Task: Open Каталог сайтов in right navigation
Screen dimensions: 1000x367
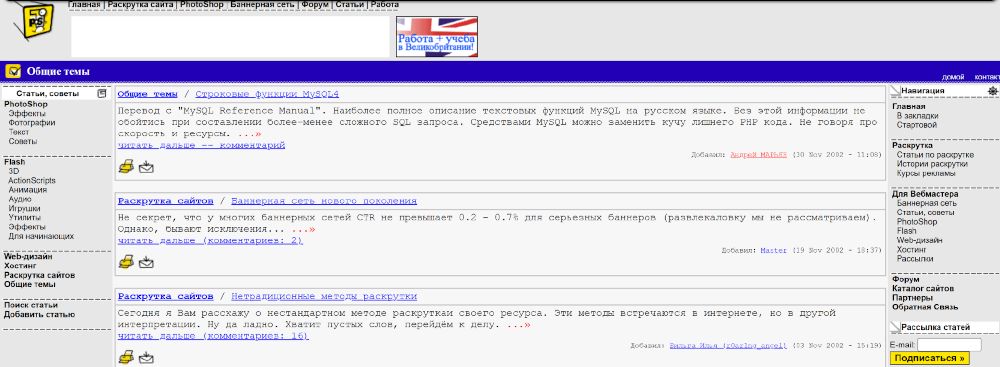Action: pyautogui.click(x=923, y=288)
